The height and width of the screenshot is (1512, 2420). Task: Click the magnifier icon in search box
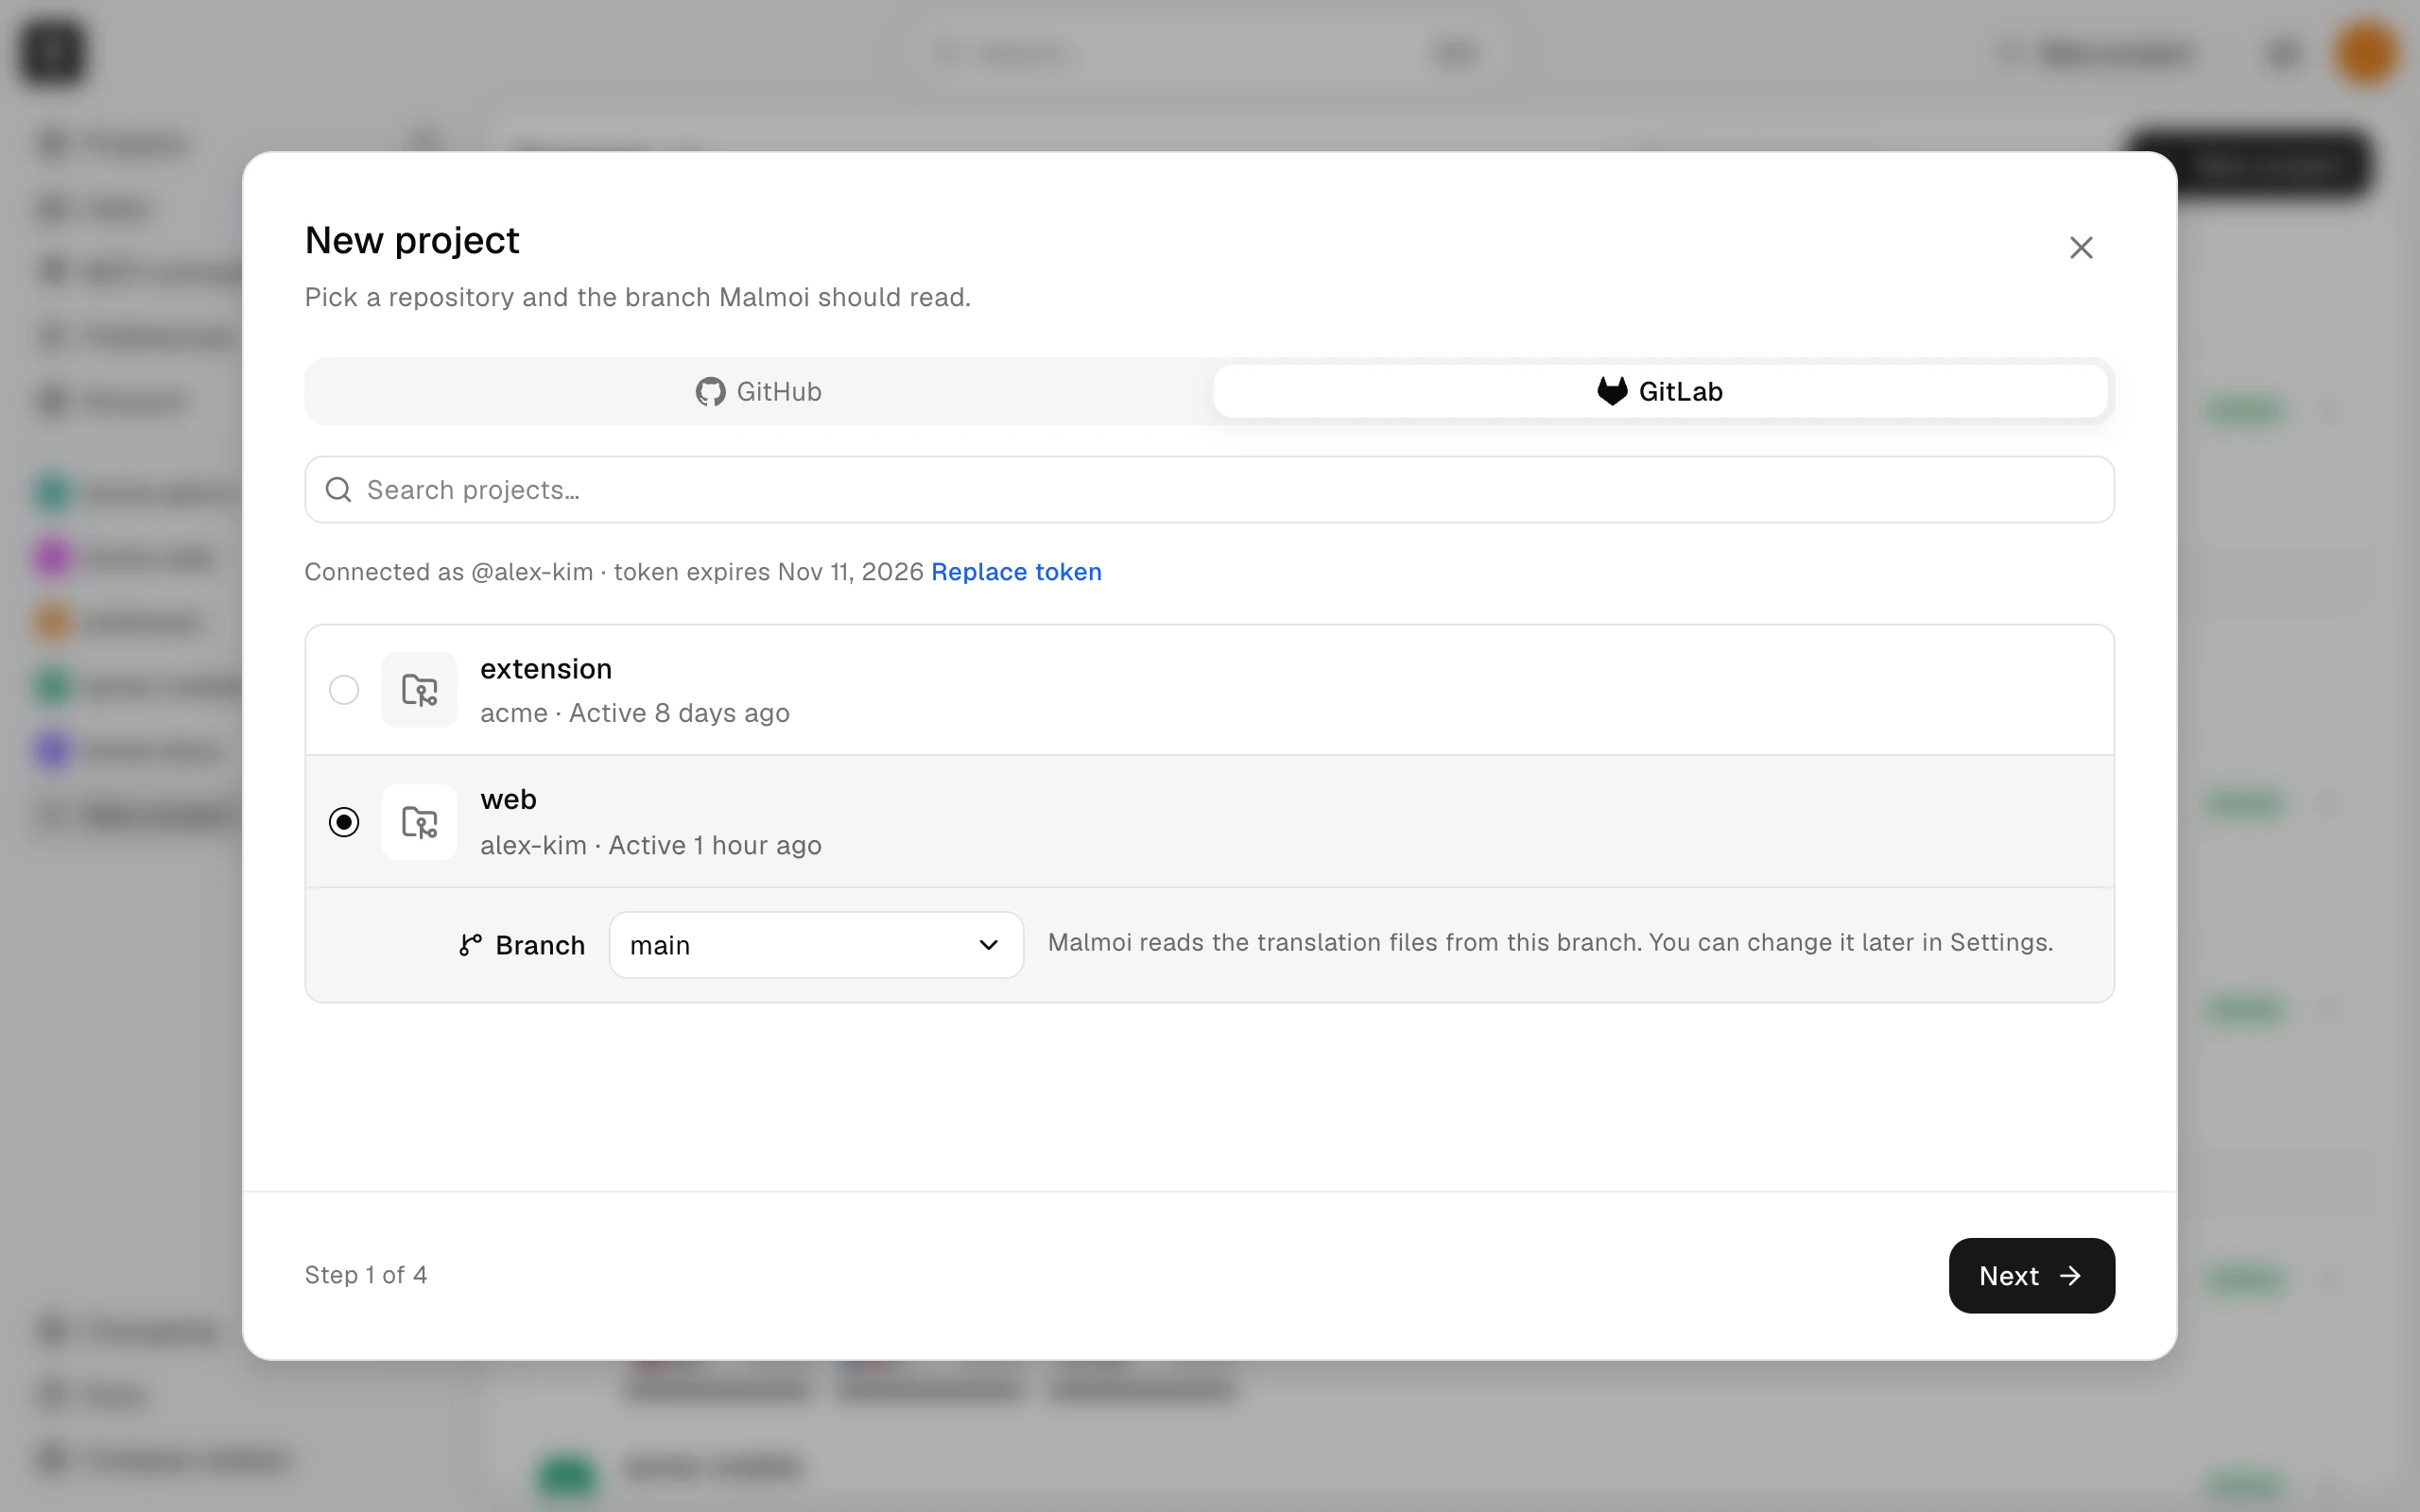[338, 490]
